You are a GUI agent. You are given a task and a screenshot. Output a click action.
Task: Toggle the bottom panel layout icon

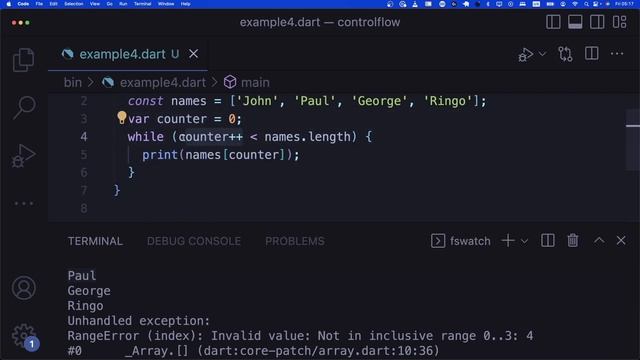coord(575,22)
